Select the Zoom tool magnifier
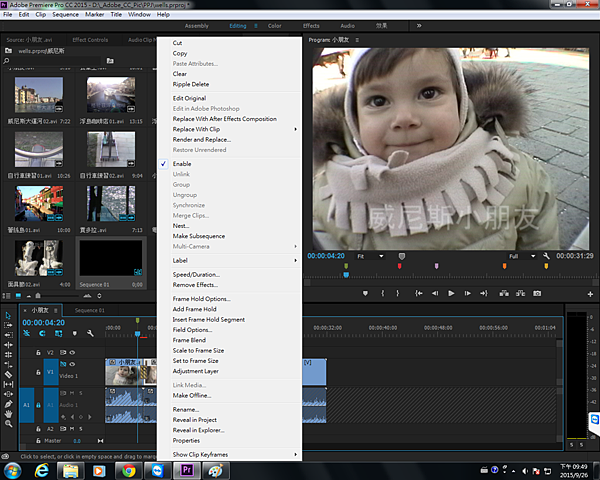Screen dimensions: 600x480 tap(8, 423)
